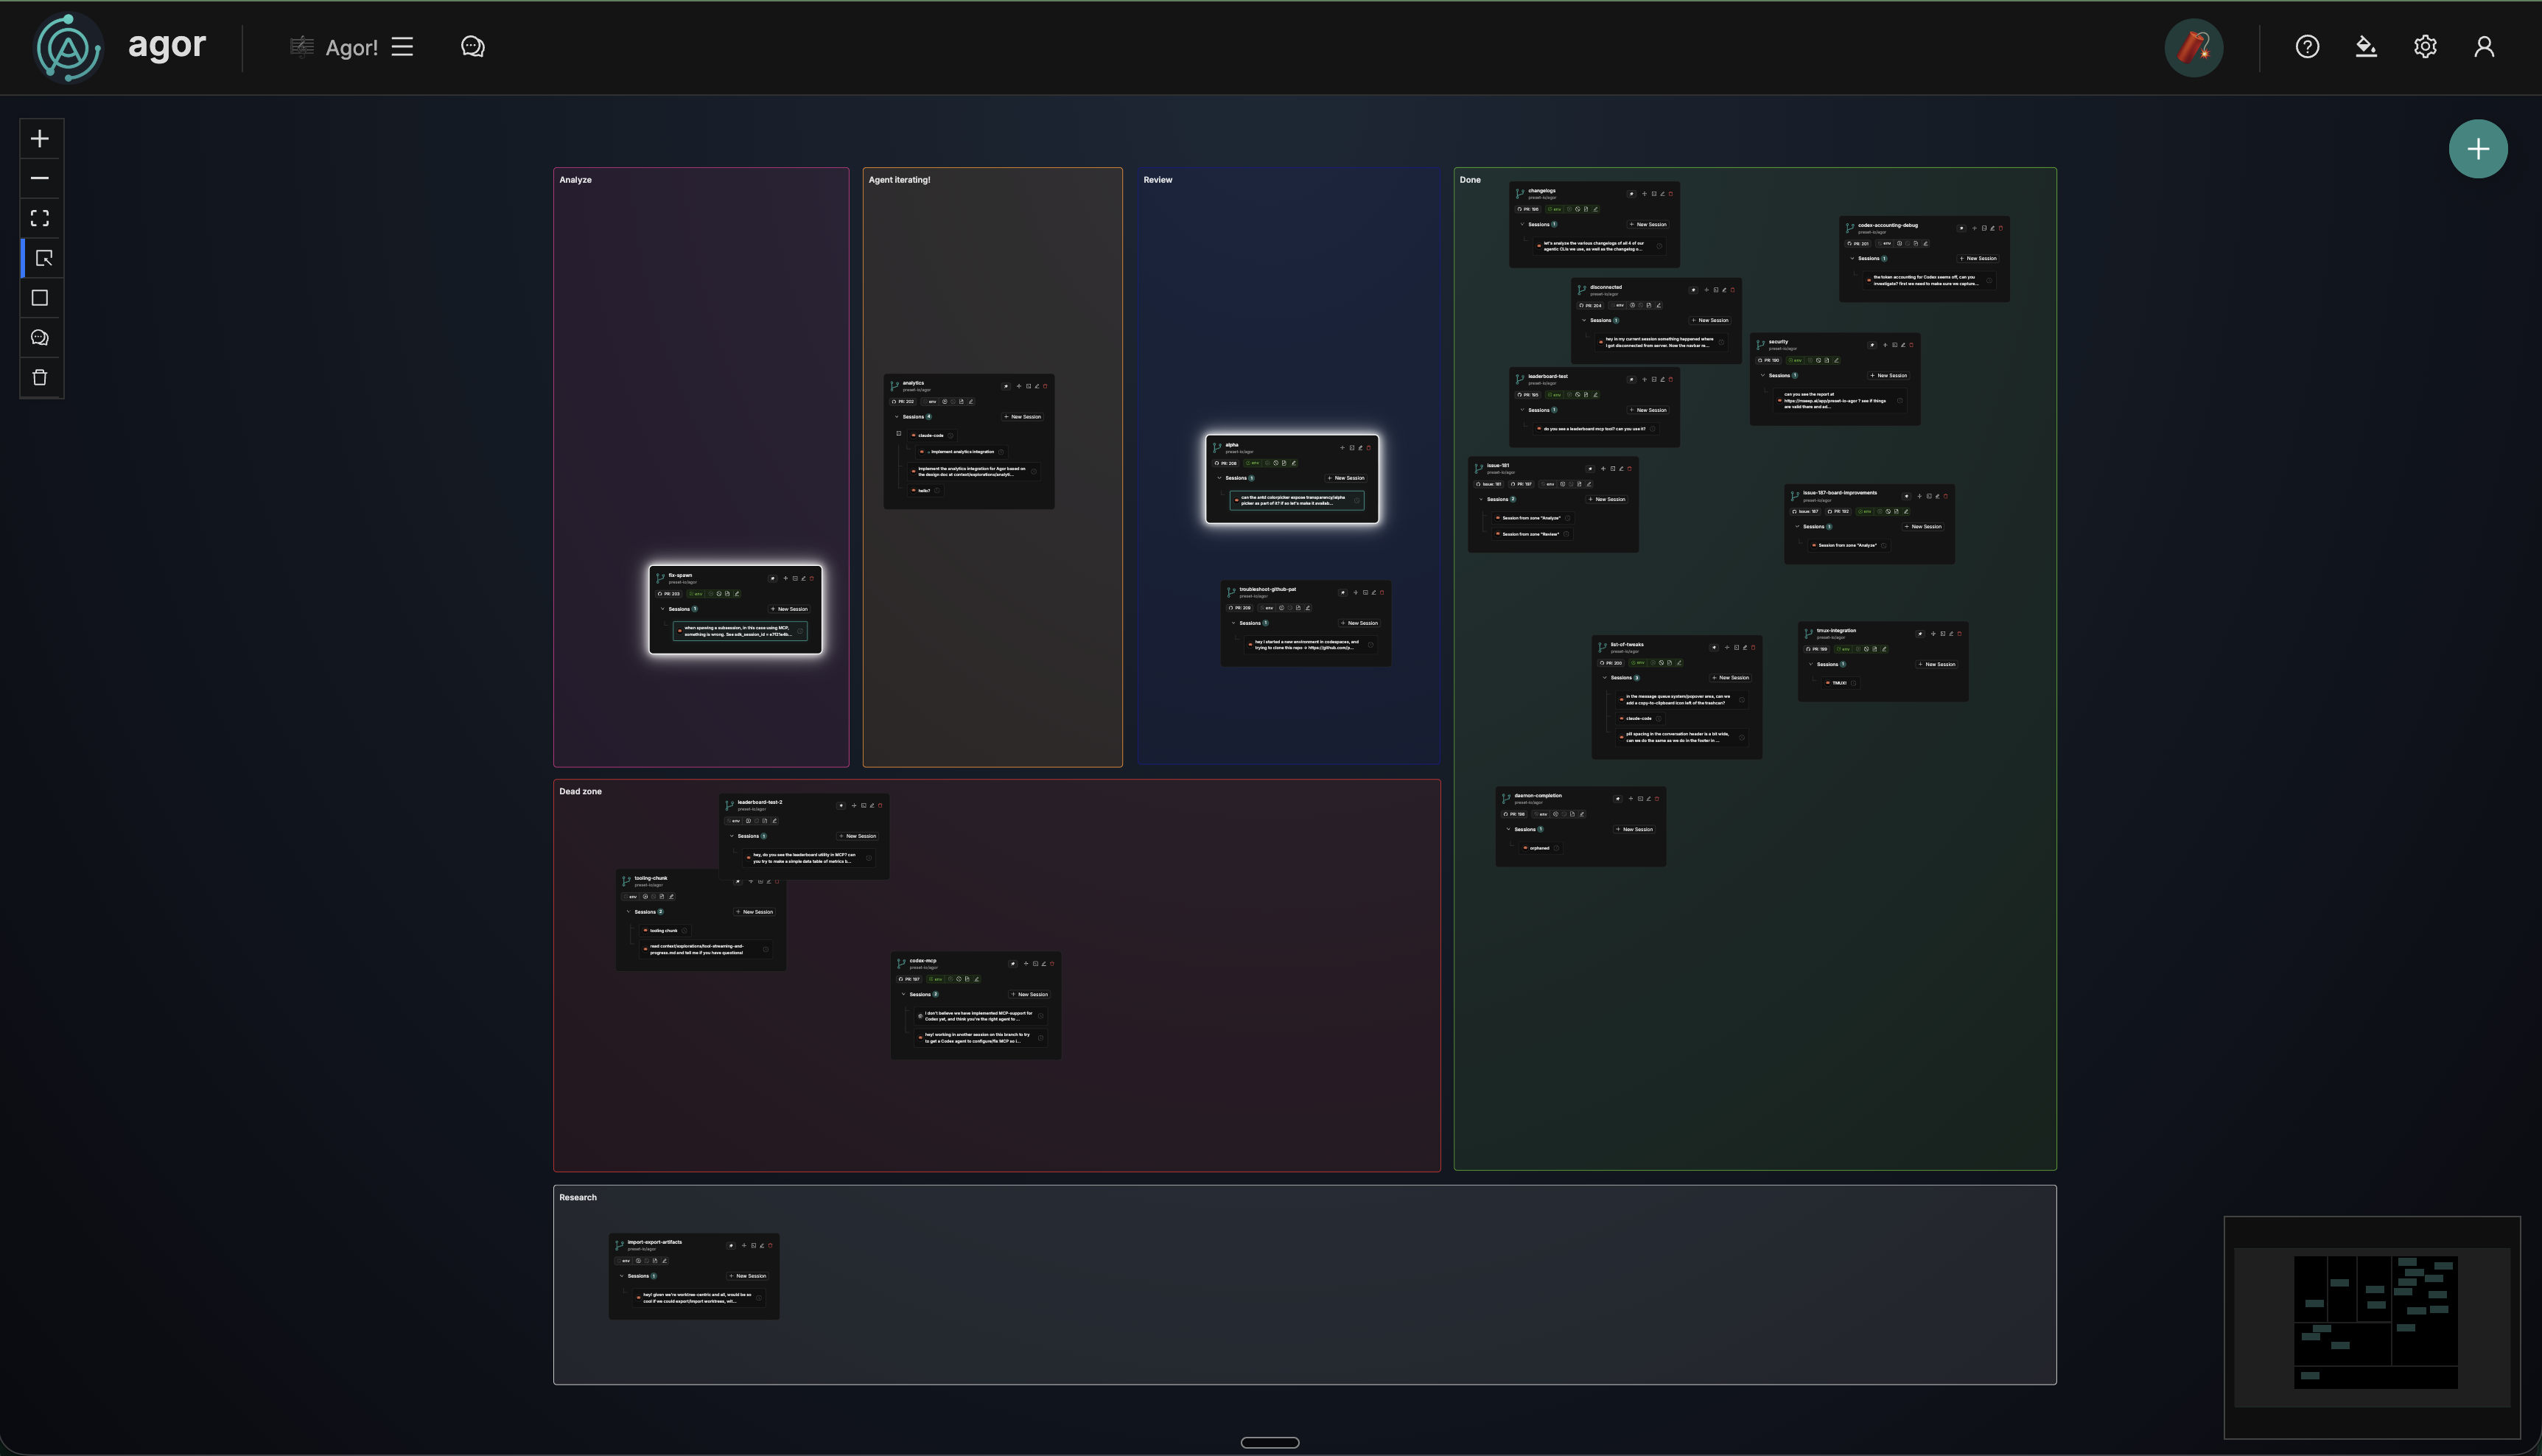Click the Agor! board title in the header
Viewport: 2542px width, 1456px height.
(351, 46)
